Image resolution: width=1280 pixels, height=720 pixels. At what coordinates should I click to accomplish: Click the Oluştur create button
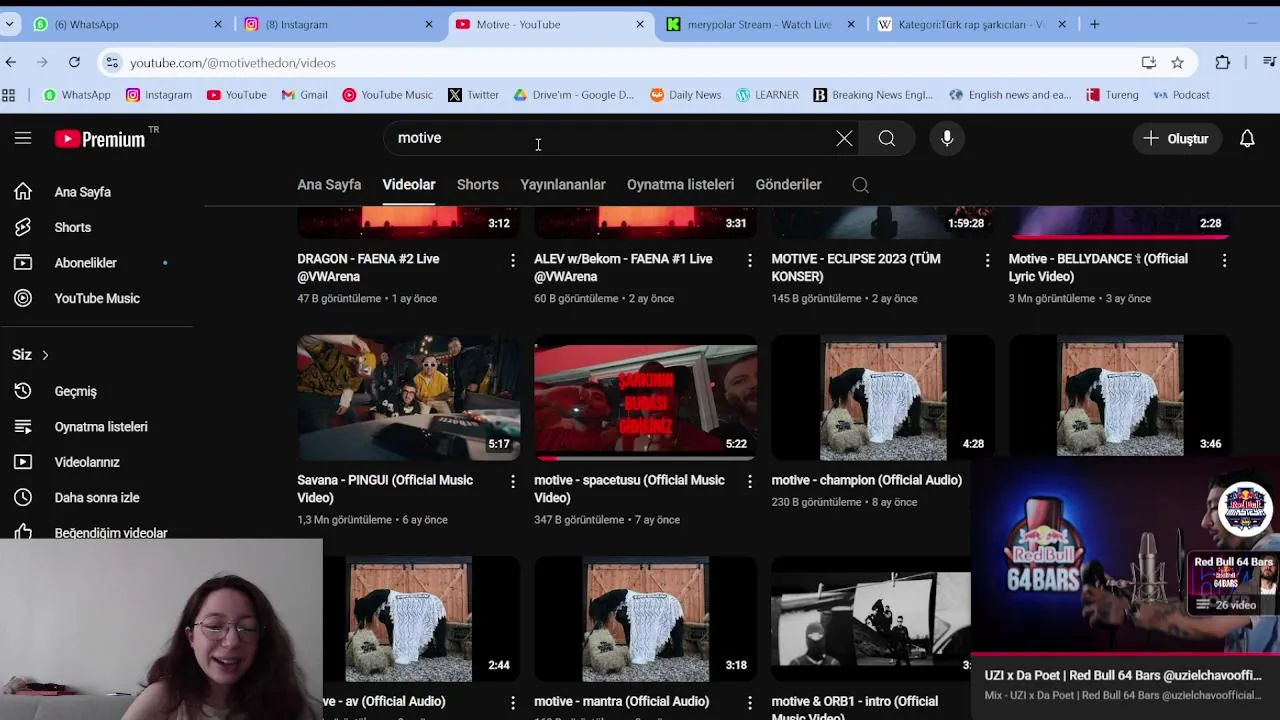click(1176, 139)
